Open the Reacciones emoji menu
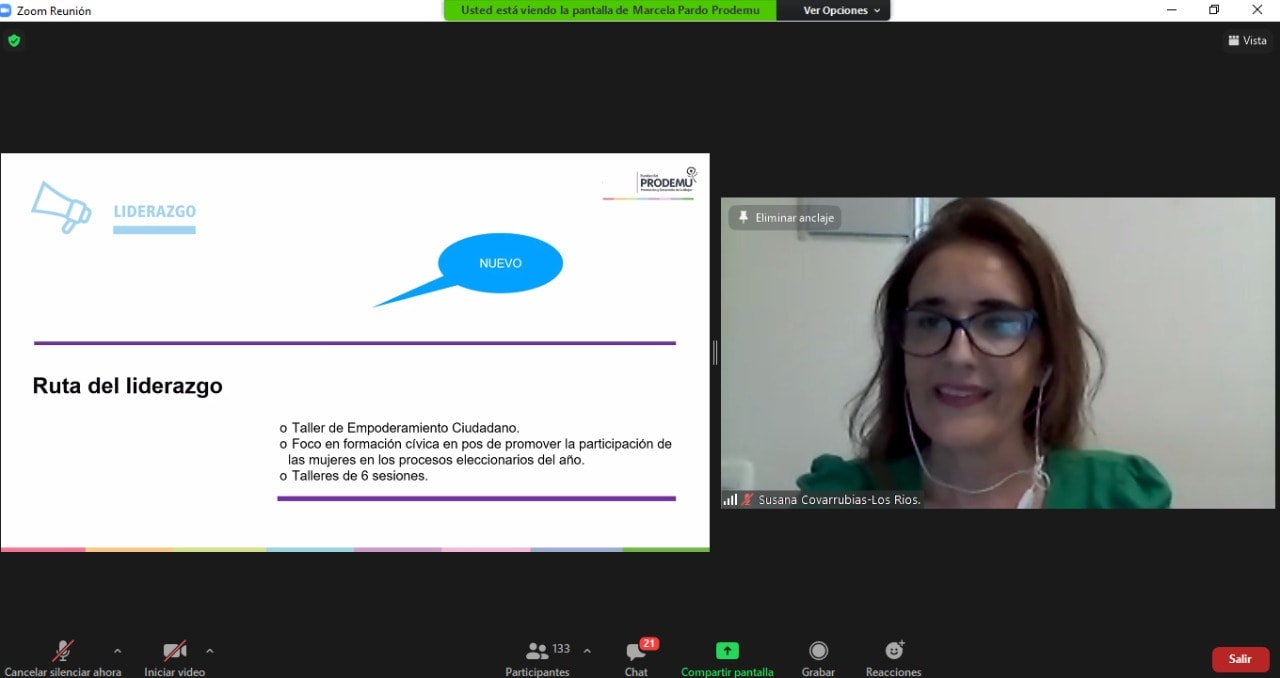Screen dimensions: 1280x678 (x=893, y=652)
